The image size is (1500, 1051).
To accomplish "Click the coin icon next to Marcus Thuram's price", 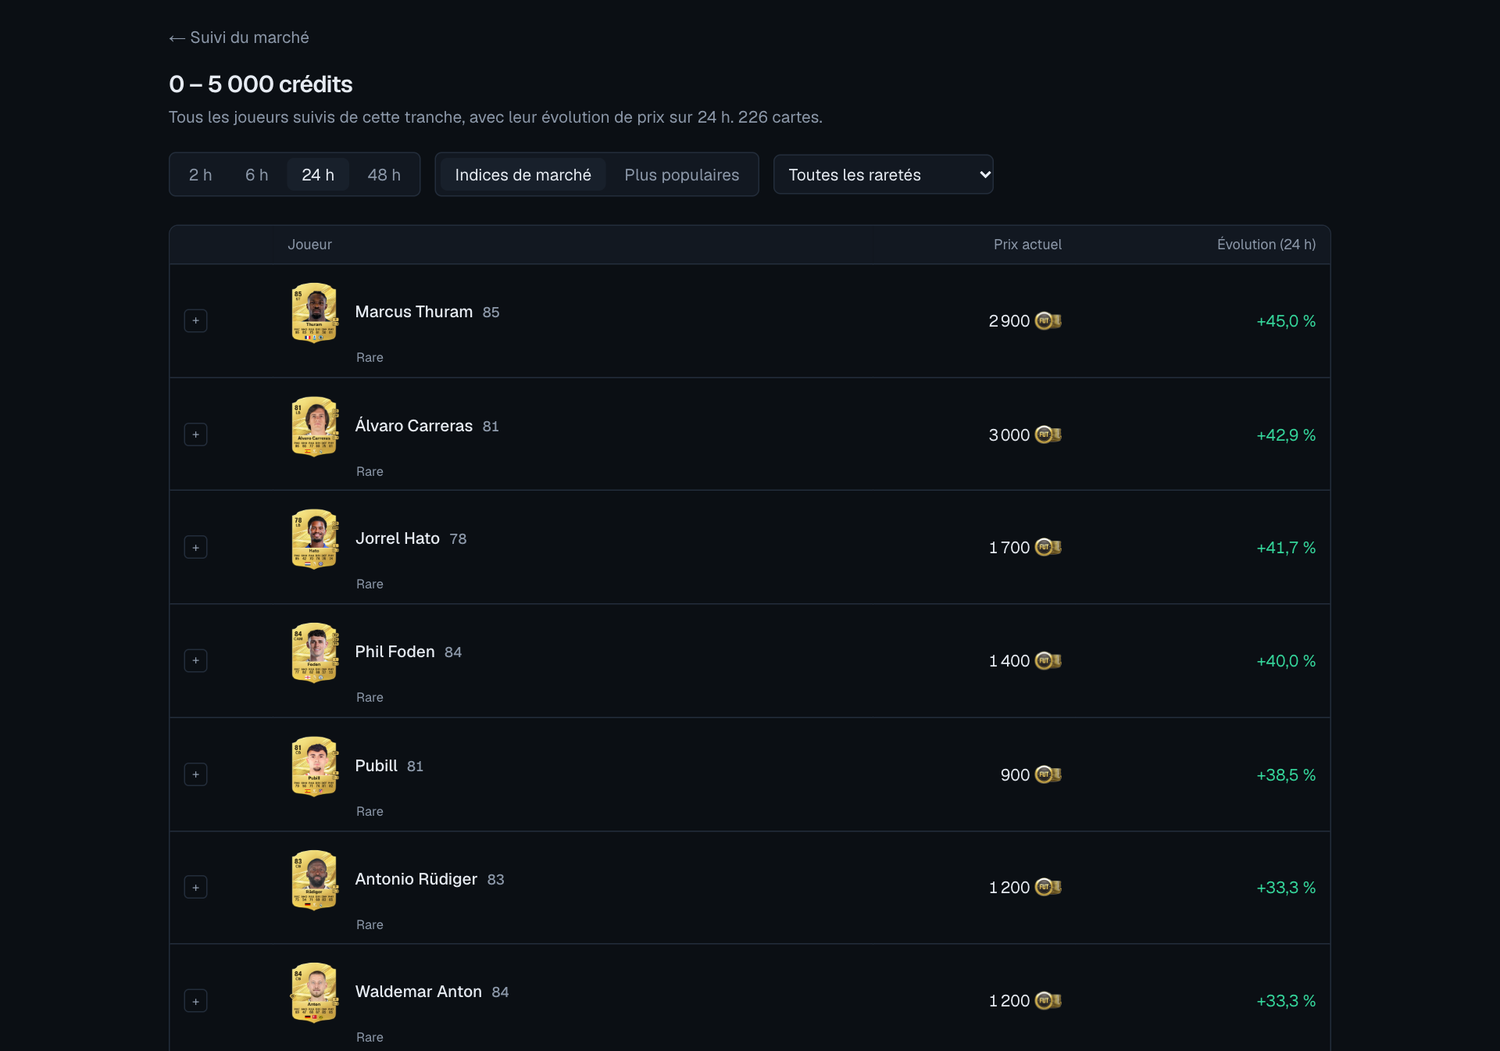I will [x=1048, y=321].
